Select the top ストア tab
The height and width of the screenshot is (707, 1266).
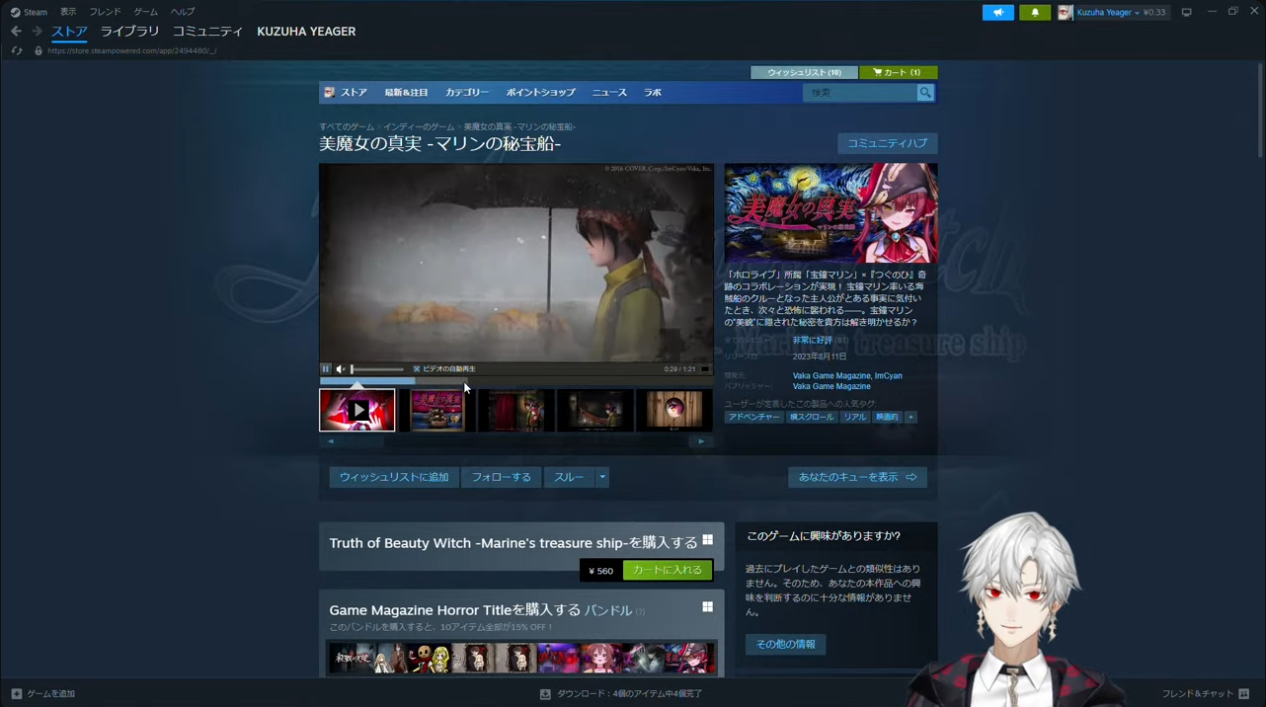click(69, 31)
